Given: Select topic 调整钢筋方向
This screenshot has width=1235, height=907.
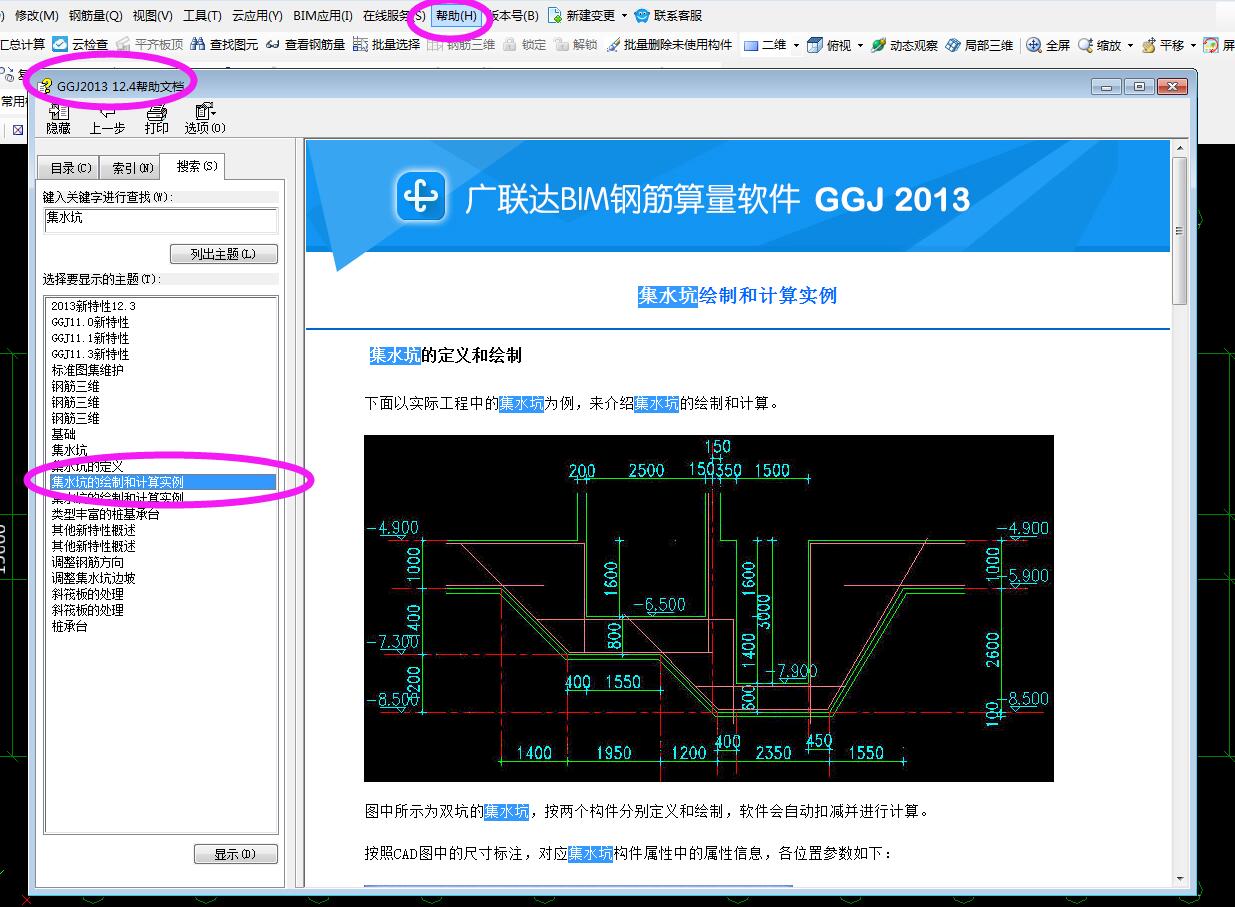Looking at the screenshot, I should click(x=87, y=562).
